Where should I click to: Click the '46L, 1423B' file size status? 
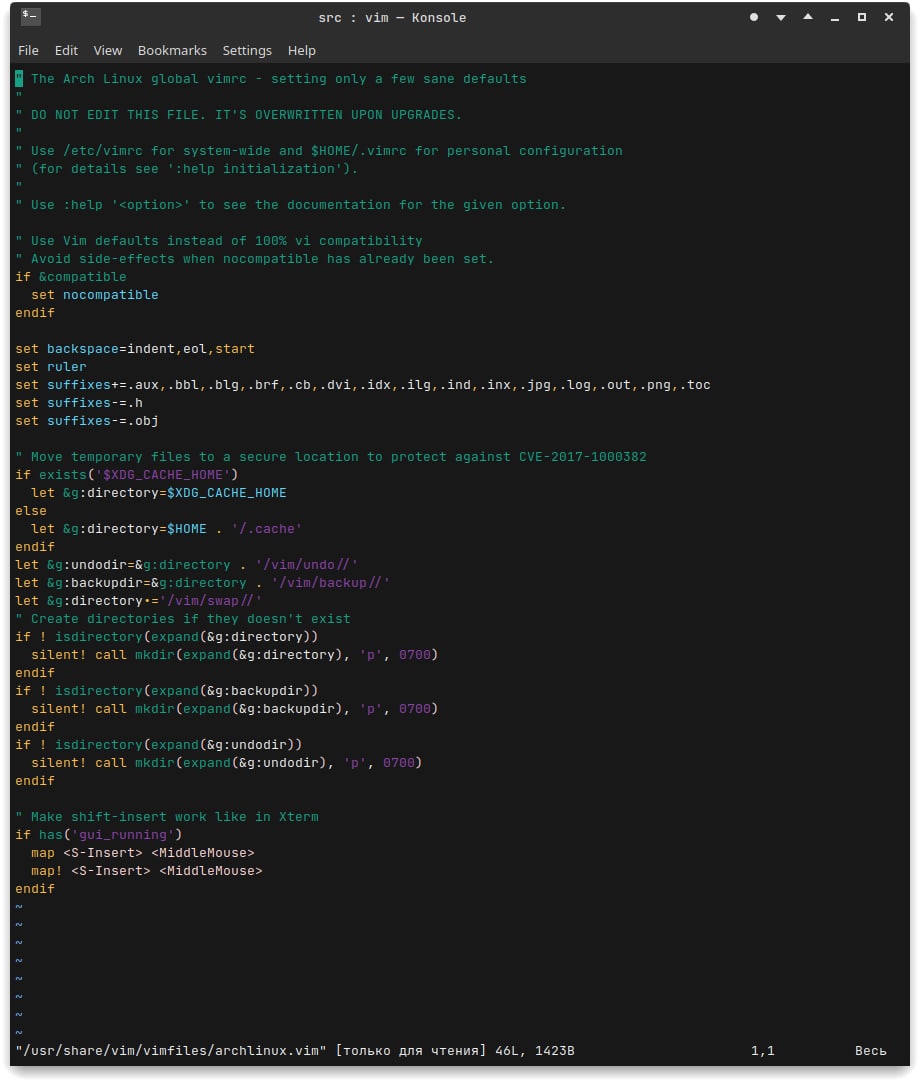pyautogui.click(x=535, y=1051)
